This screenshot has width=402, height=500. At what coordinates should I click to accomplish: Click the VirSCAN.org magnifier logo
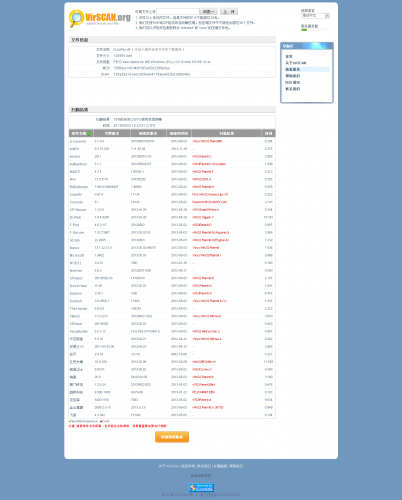pos(76,18)
